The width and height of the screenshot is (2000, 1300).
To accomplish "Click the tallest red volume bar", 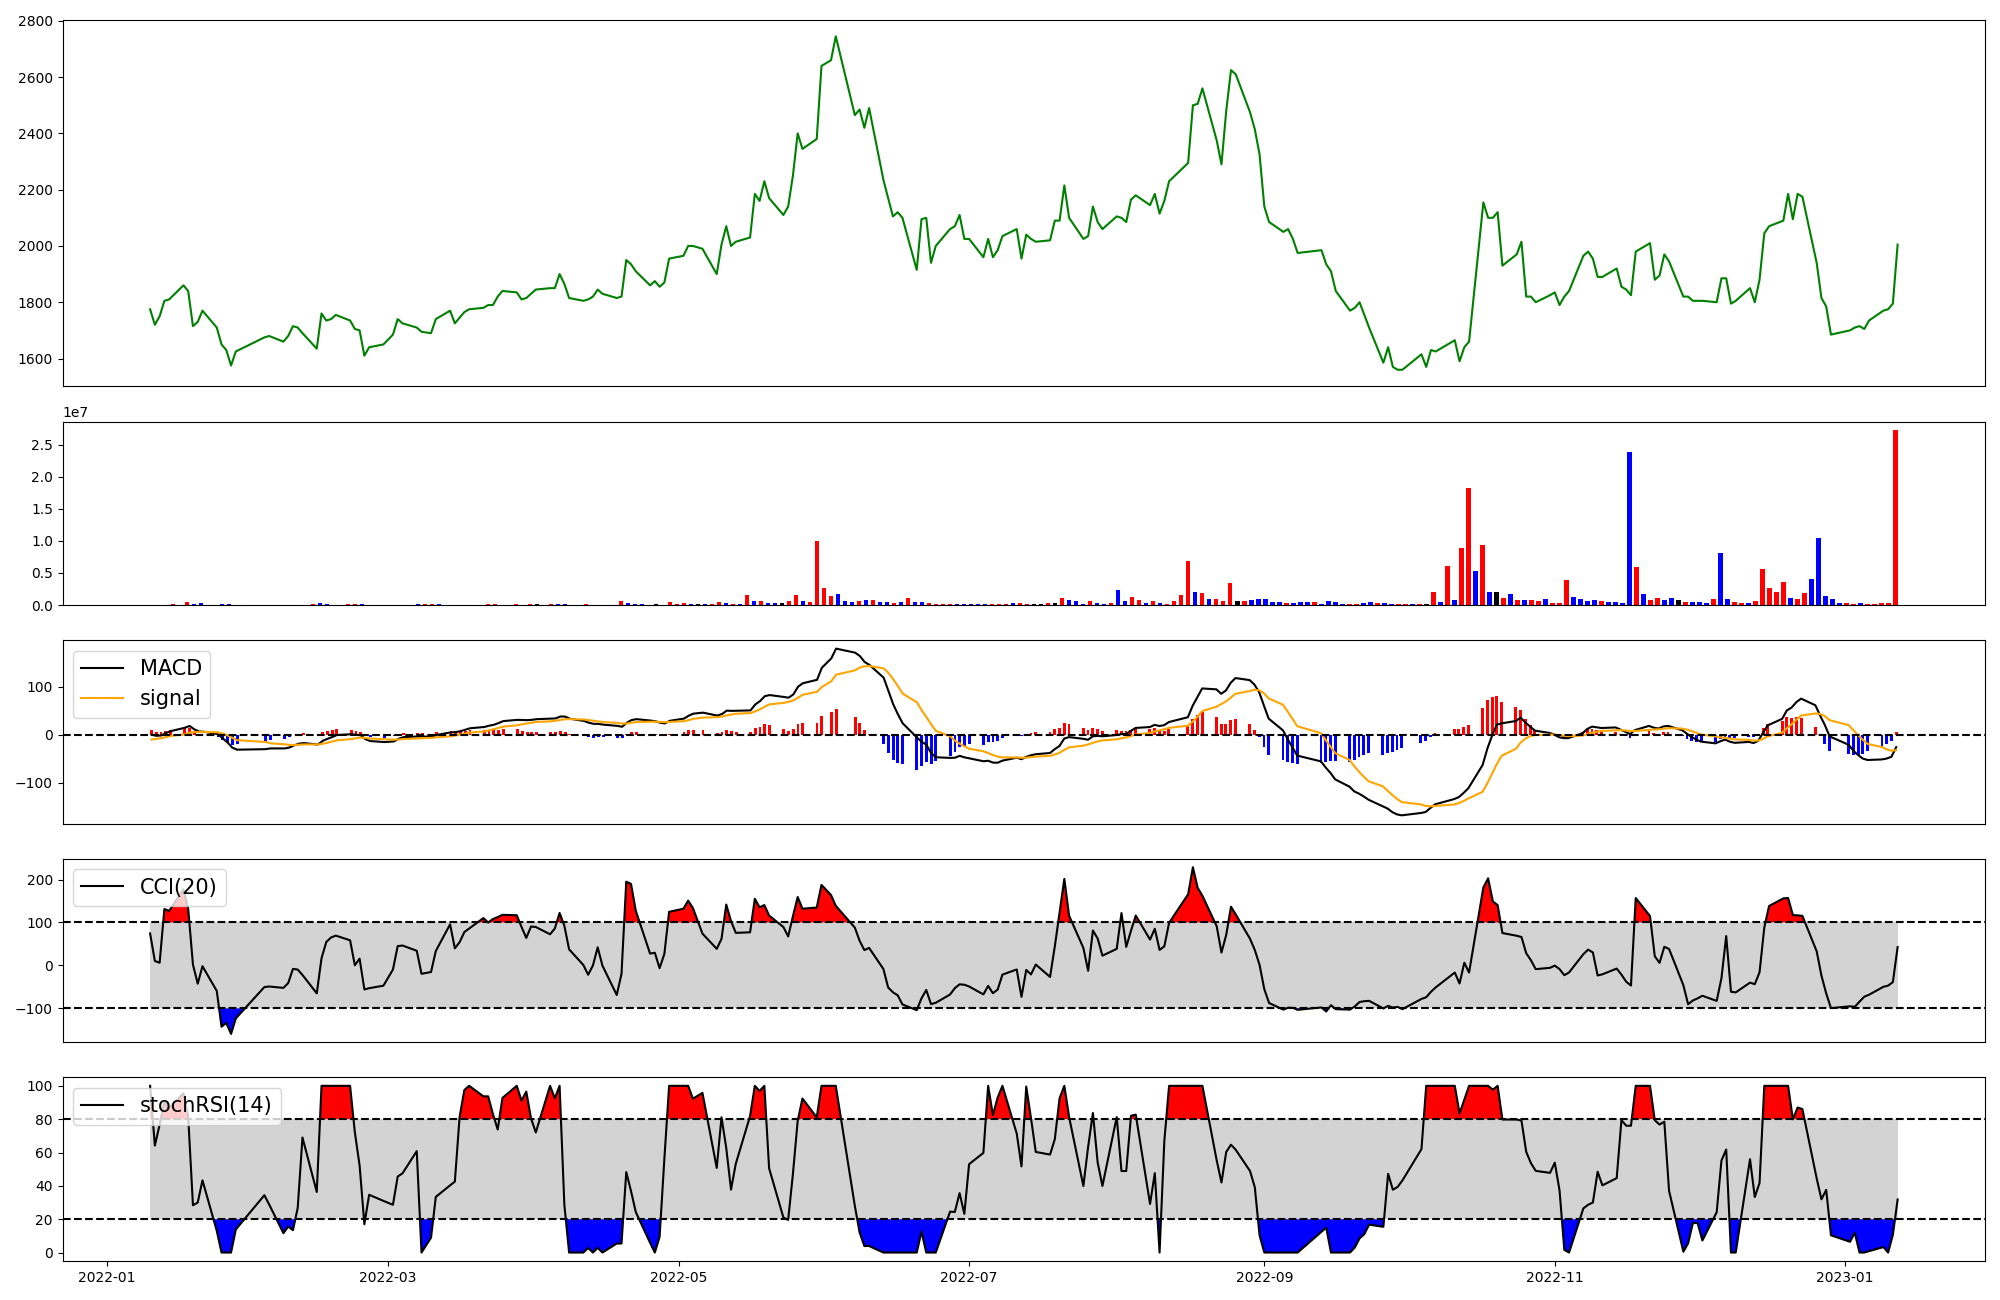I will point(1895,518).
